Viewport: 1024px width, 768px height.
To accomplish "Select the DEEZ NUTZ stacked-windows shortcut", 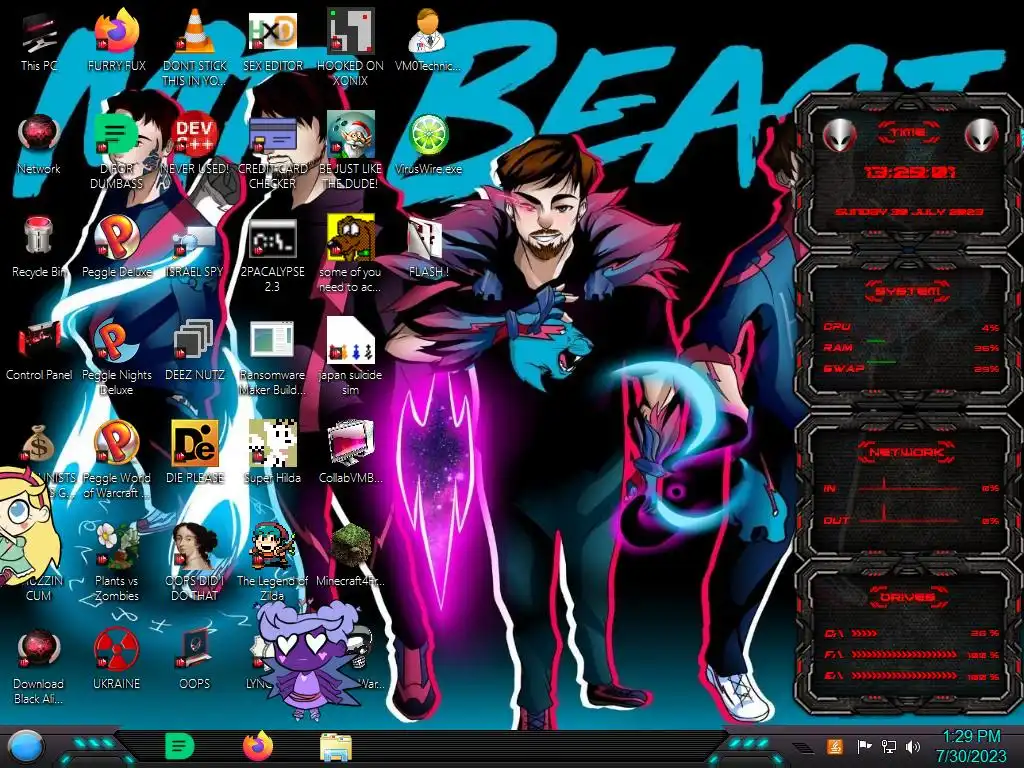I will (x=195, y=350).
